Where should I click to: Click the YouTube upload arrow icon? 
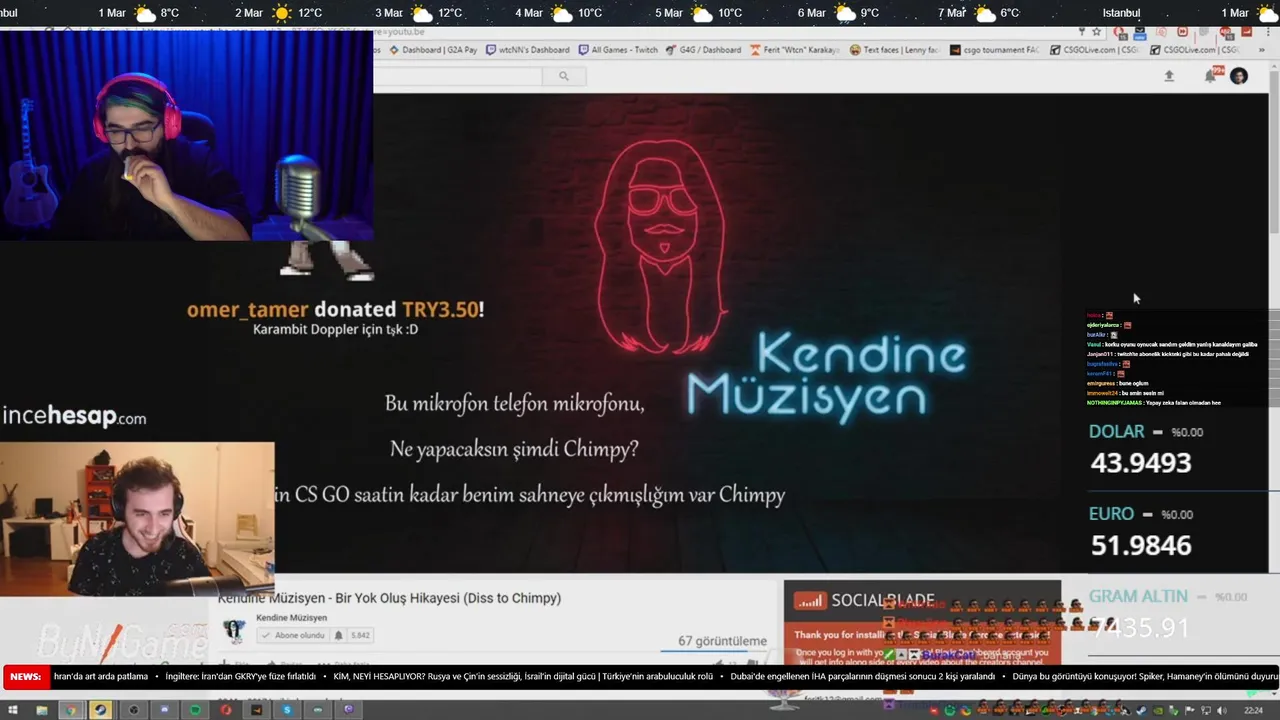click(x=1169, y=76)
